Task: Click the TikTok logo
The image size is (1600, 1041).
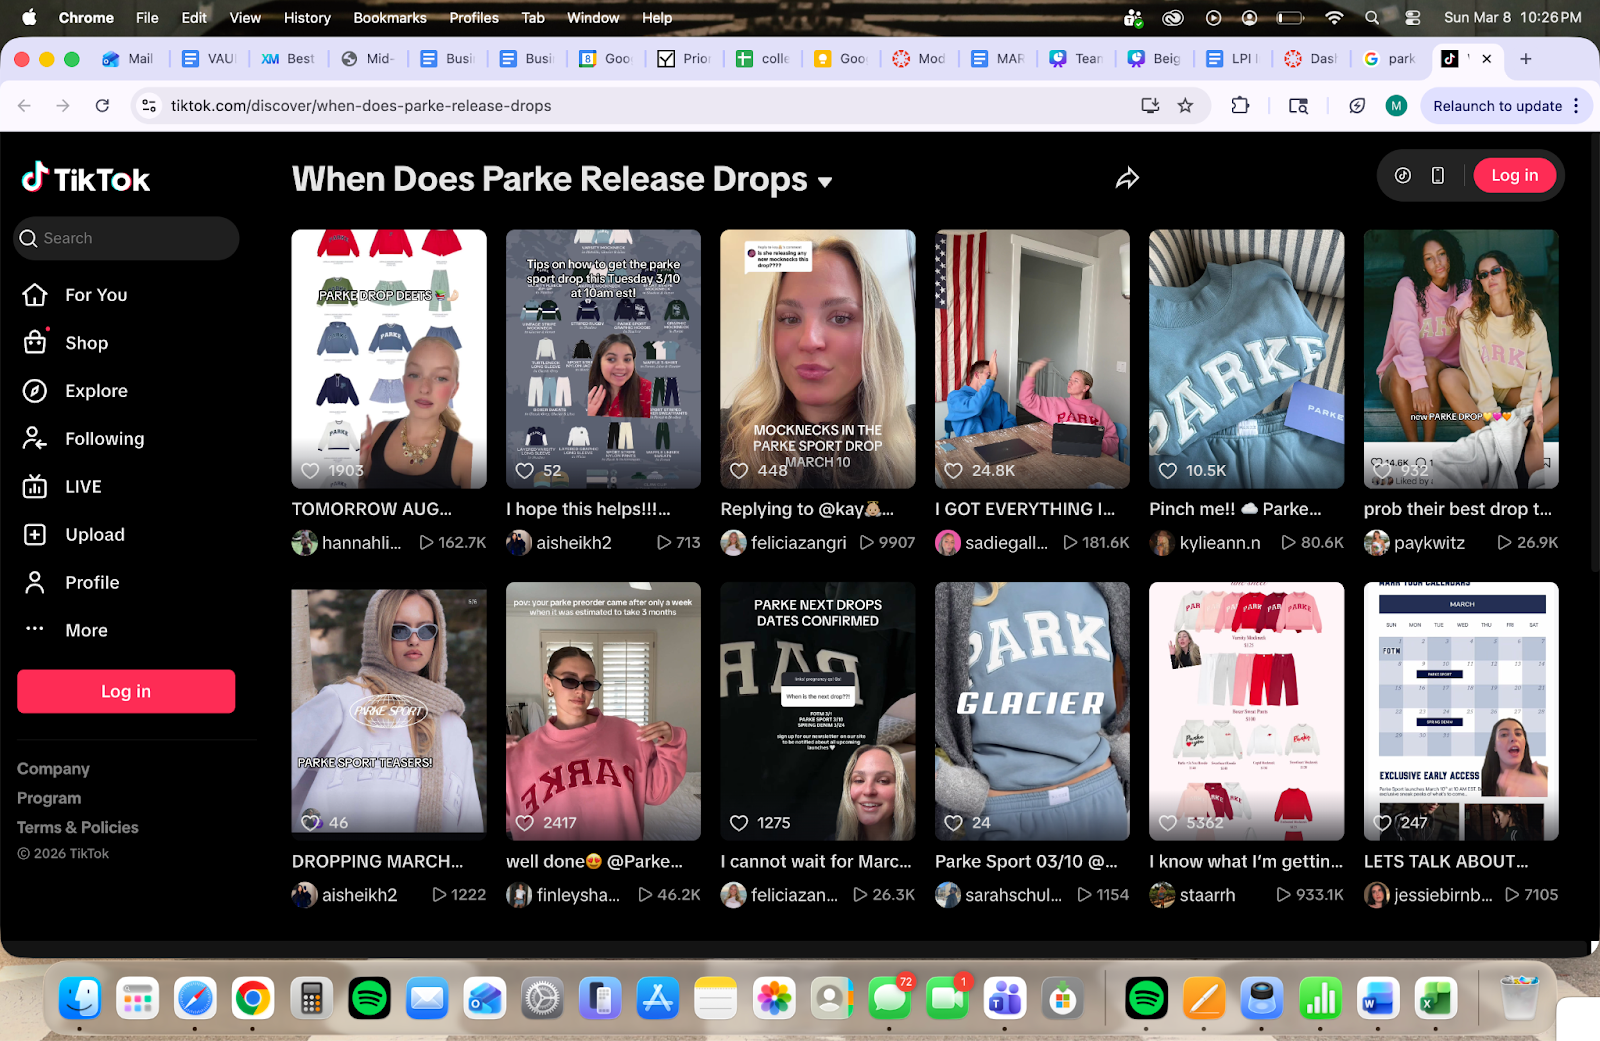Action: coord(86,179)
